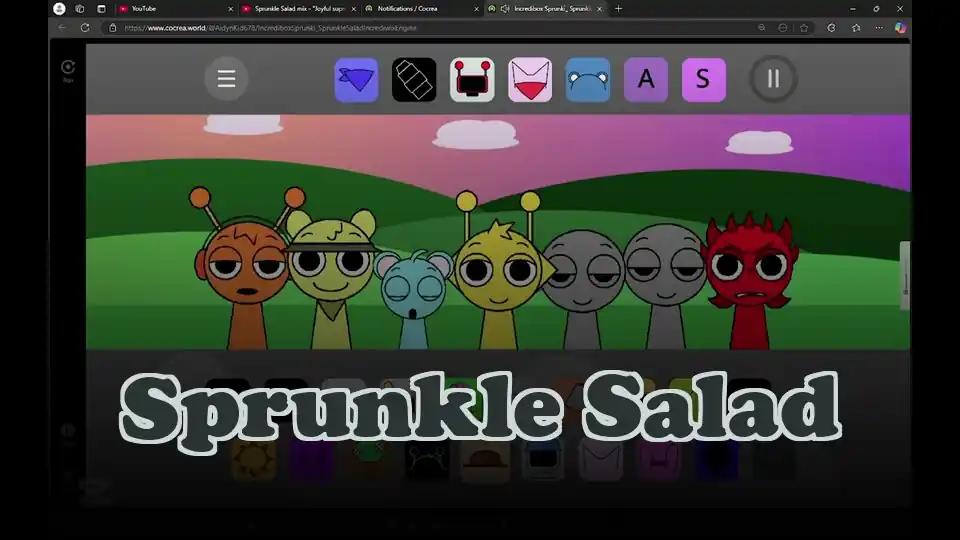
Task: Click the replay icon in left sidebar
Action: click(x=68, y=67)
